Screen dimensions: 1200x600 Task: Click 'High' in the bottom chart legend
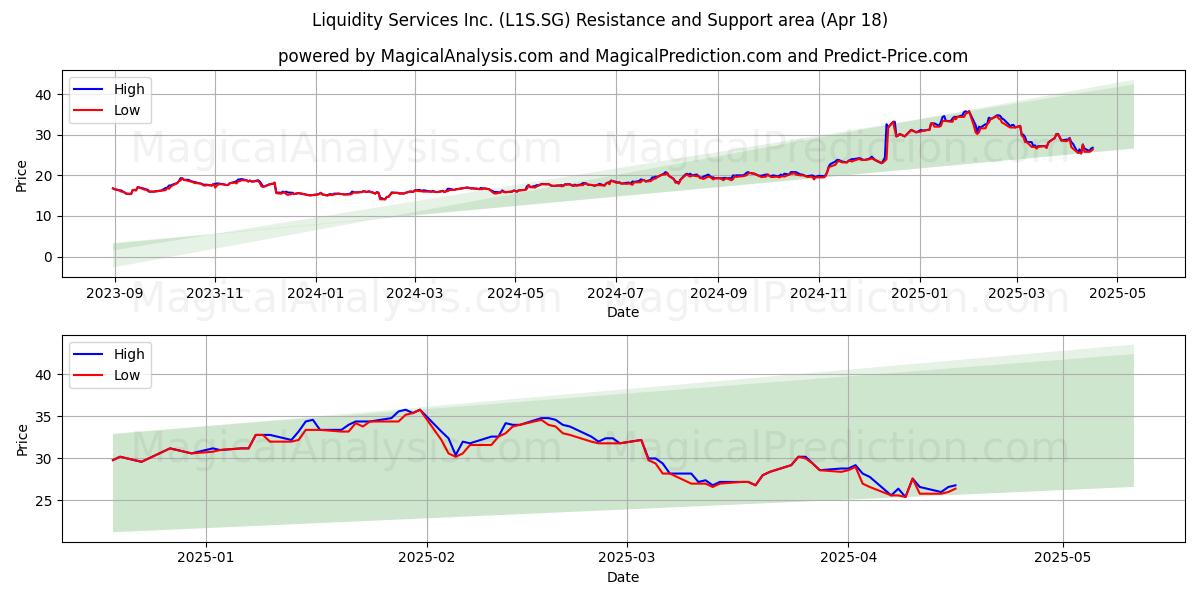click(129, 354)
